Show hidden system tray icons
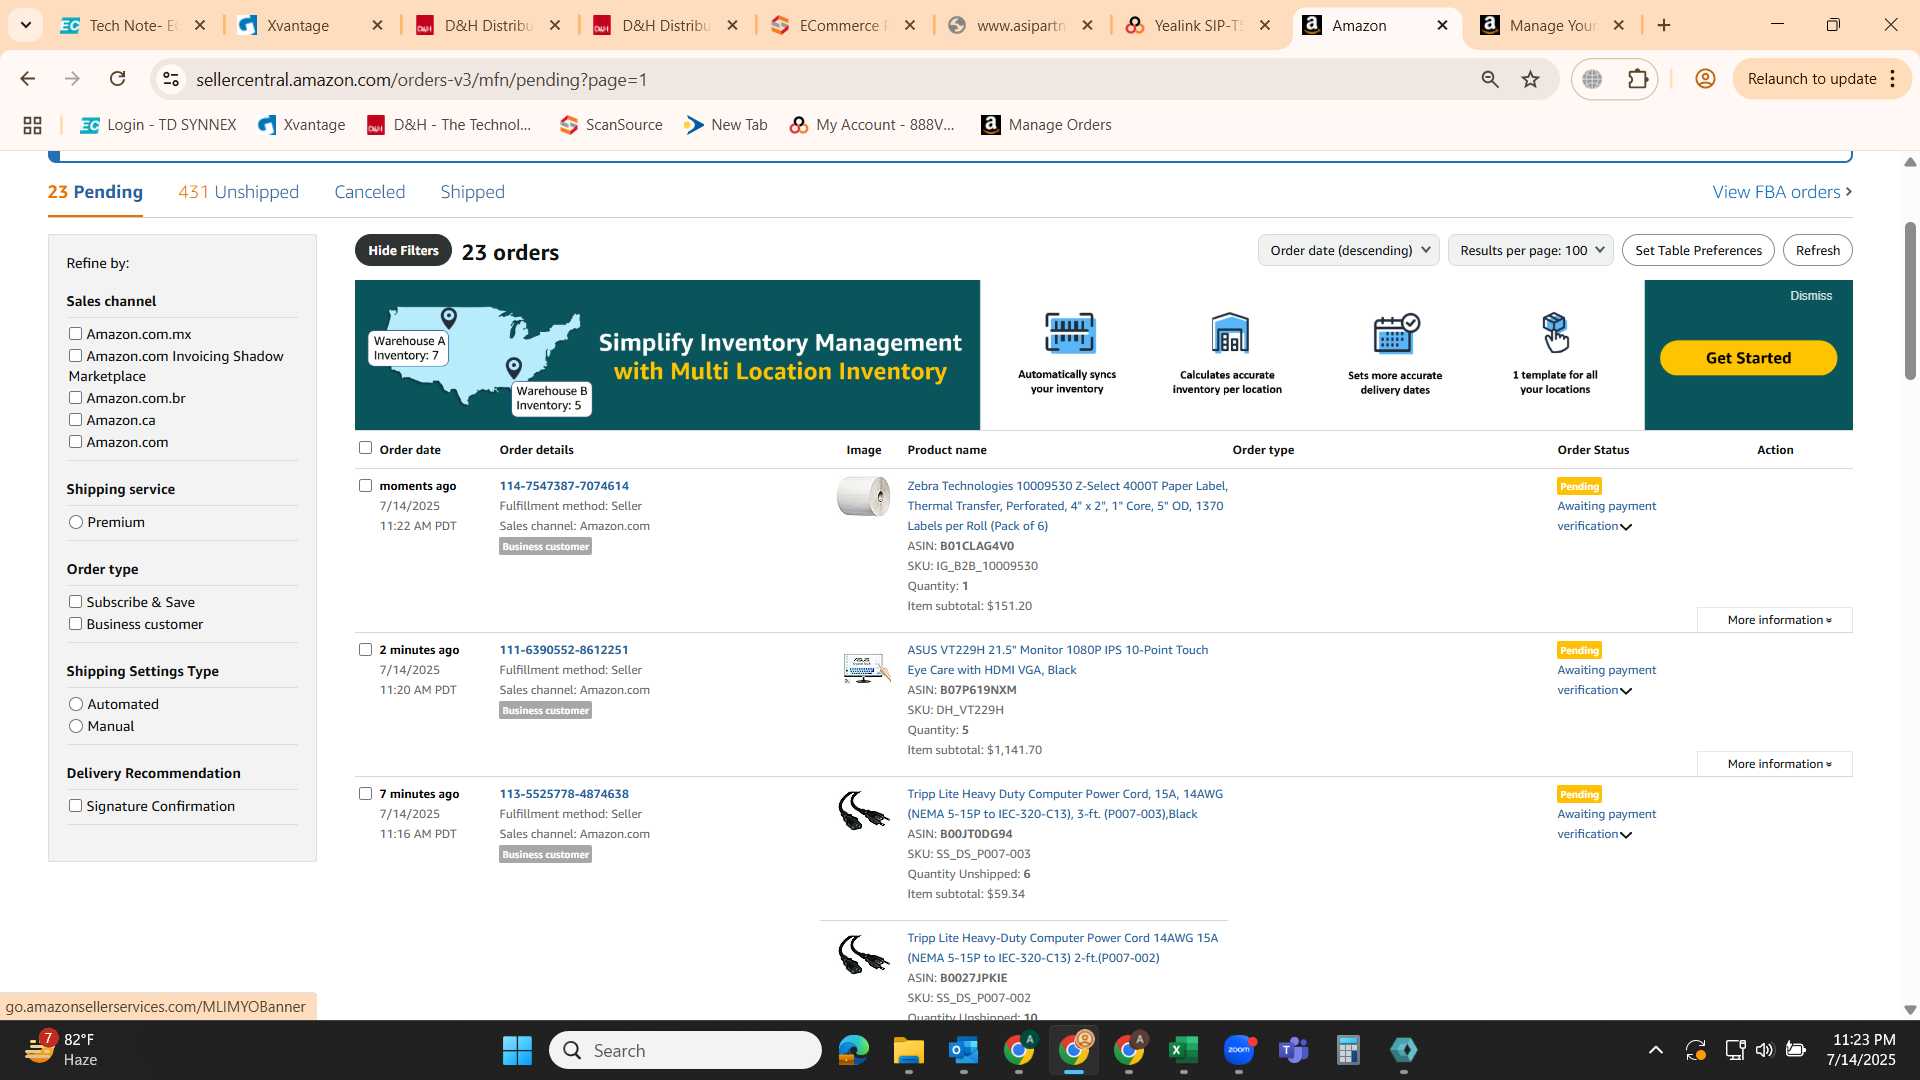The width and height of the screenshot is (1920, 1080). pos(1656,1050)
